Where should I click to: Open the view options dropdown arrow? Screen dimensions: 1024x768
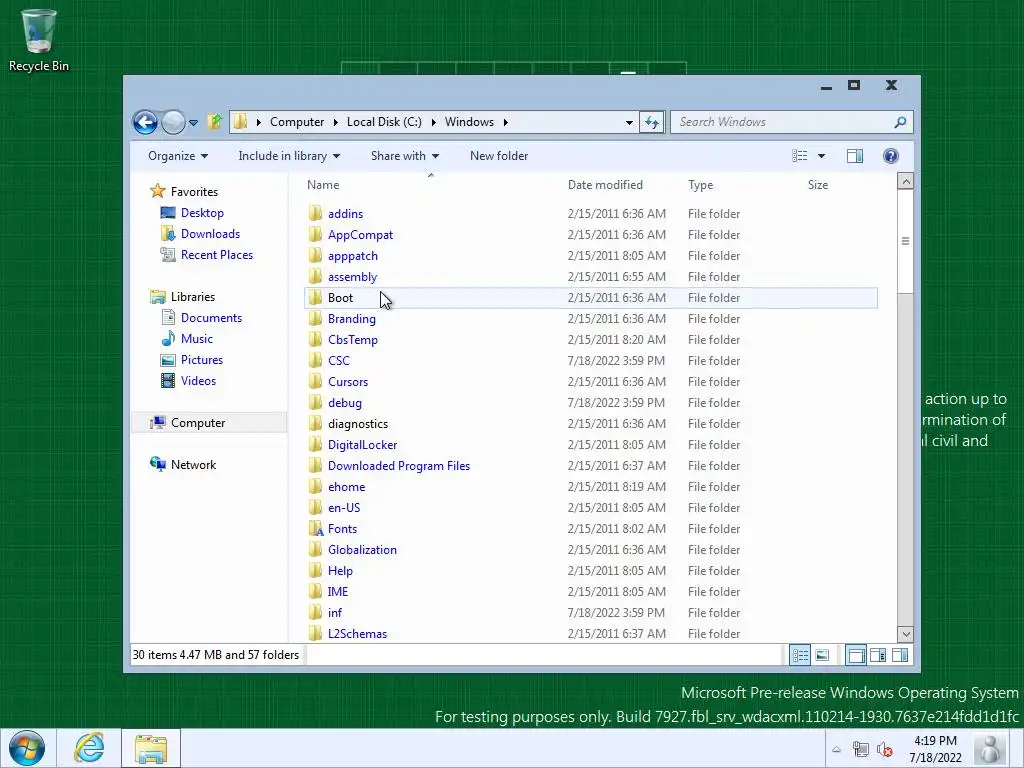822,156
